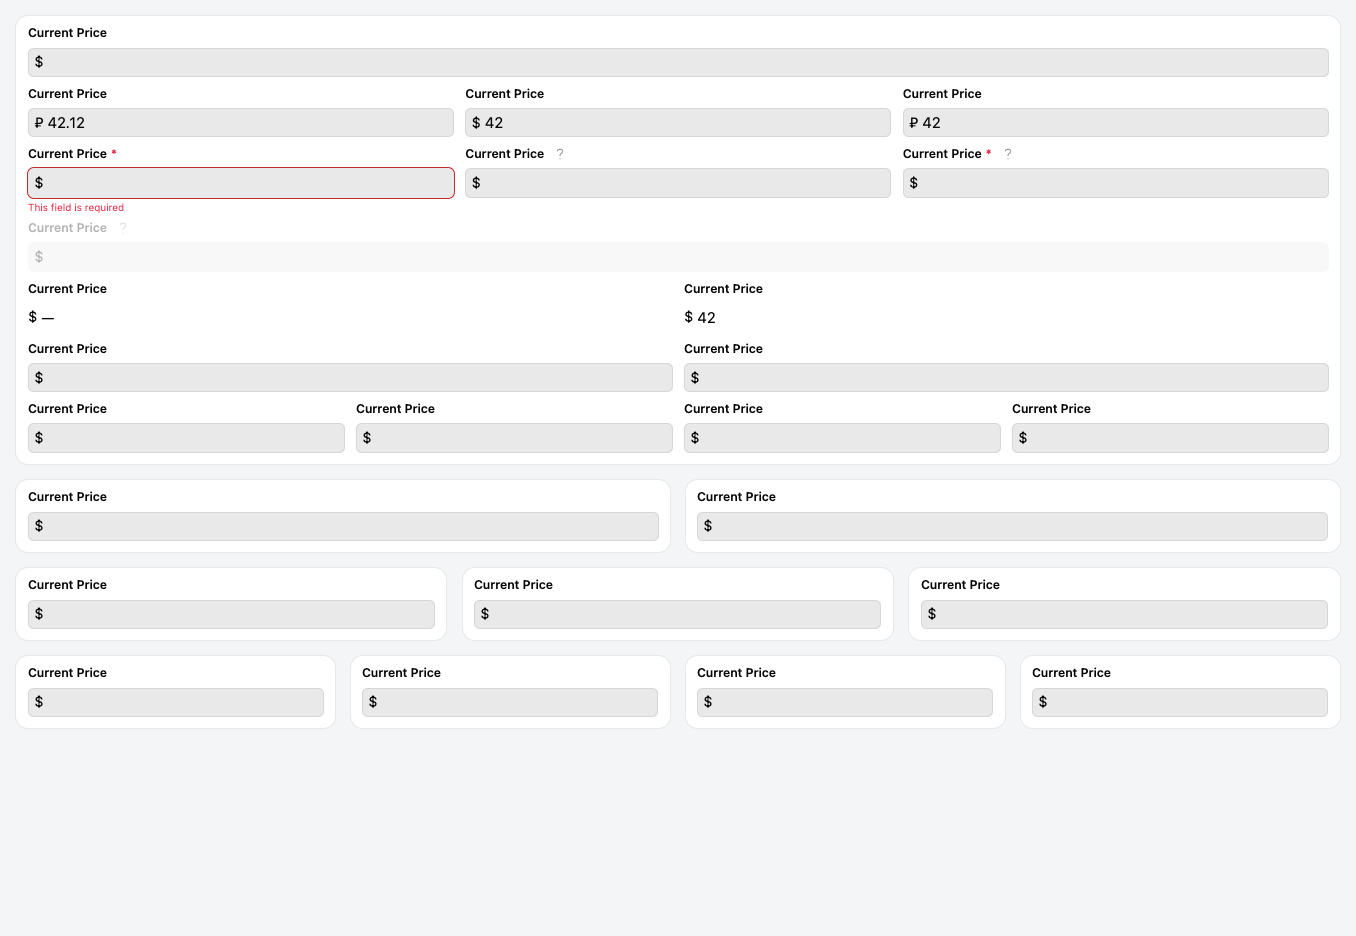Viewport: 1356px width, 936px height.
Task: Click the price field in the middle of three cards
Action: (677, 614)
